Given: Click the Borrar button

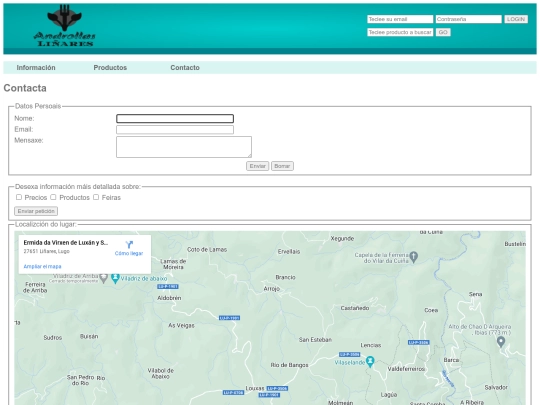Looking at the screenshot, I should point(282,166).
